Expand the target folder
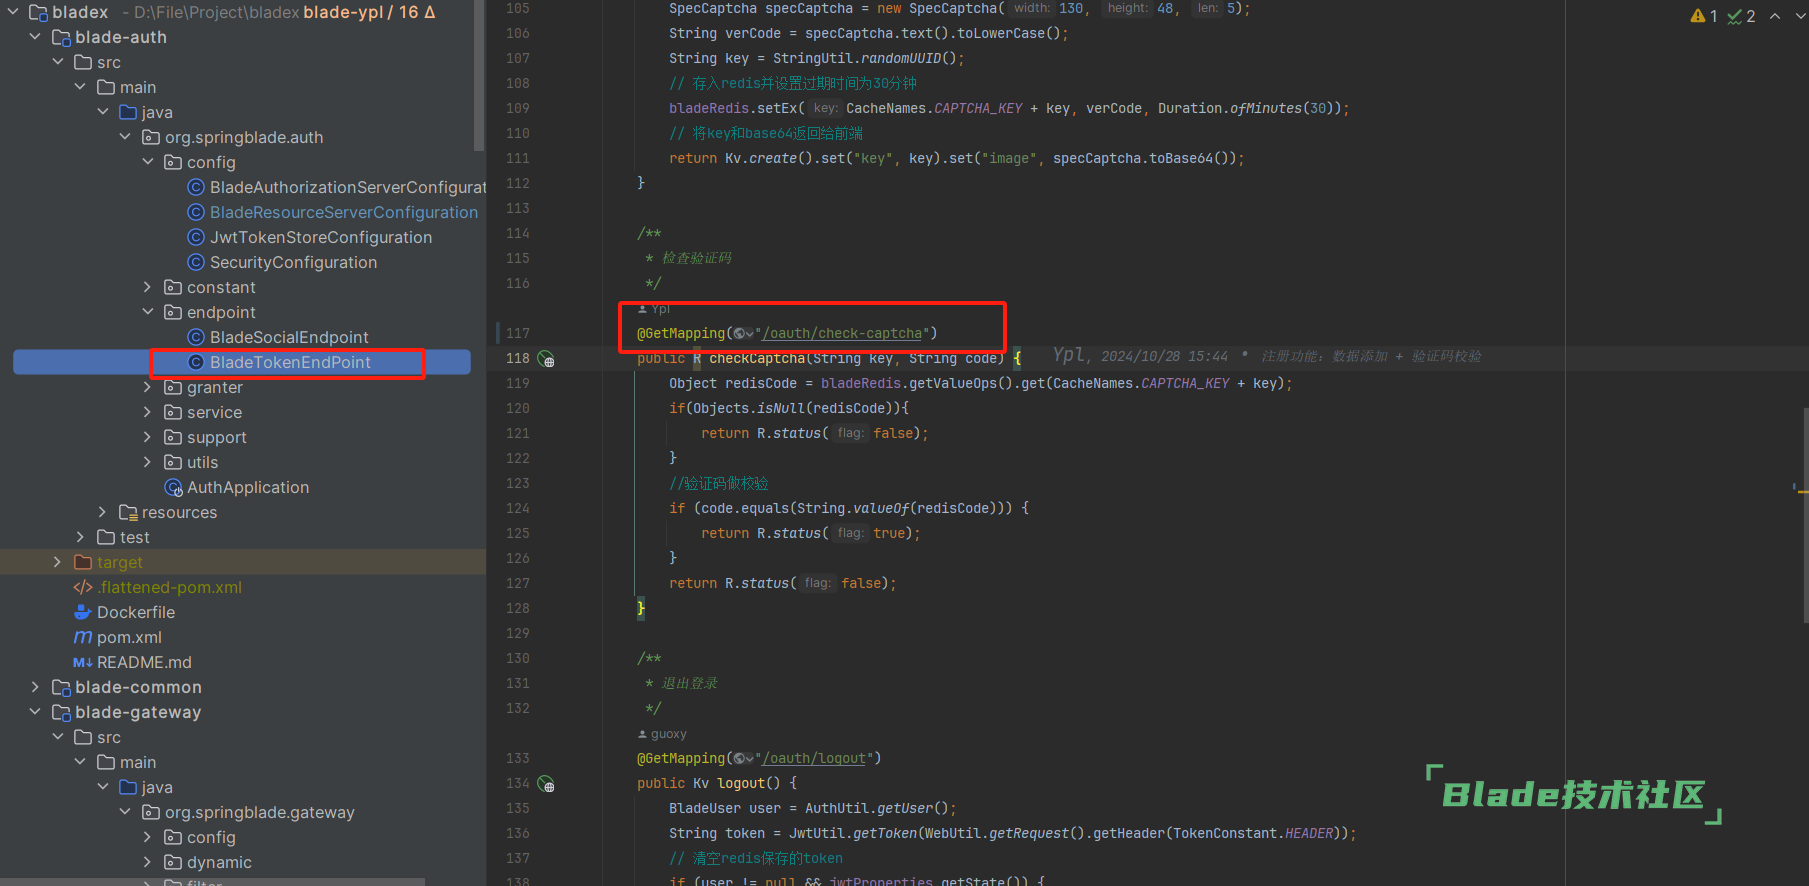1809x886 pixels. pyautogui.click(x=57, y=562)
